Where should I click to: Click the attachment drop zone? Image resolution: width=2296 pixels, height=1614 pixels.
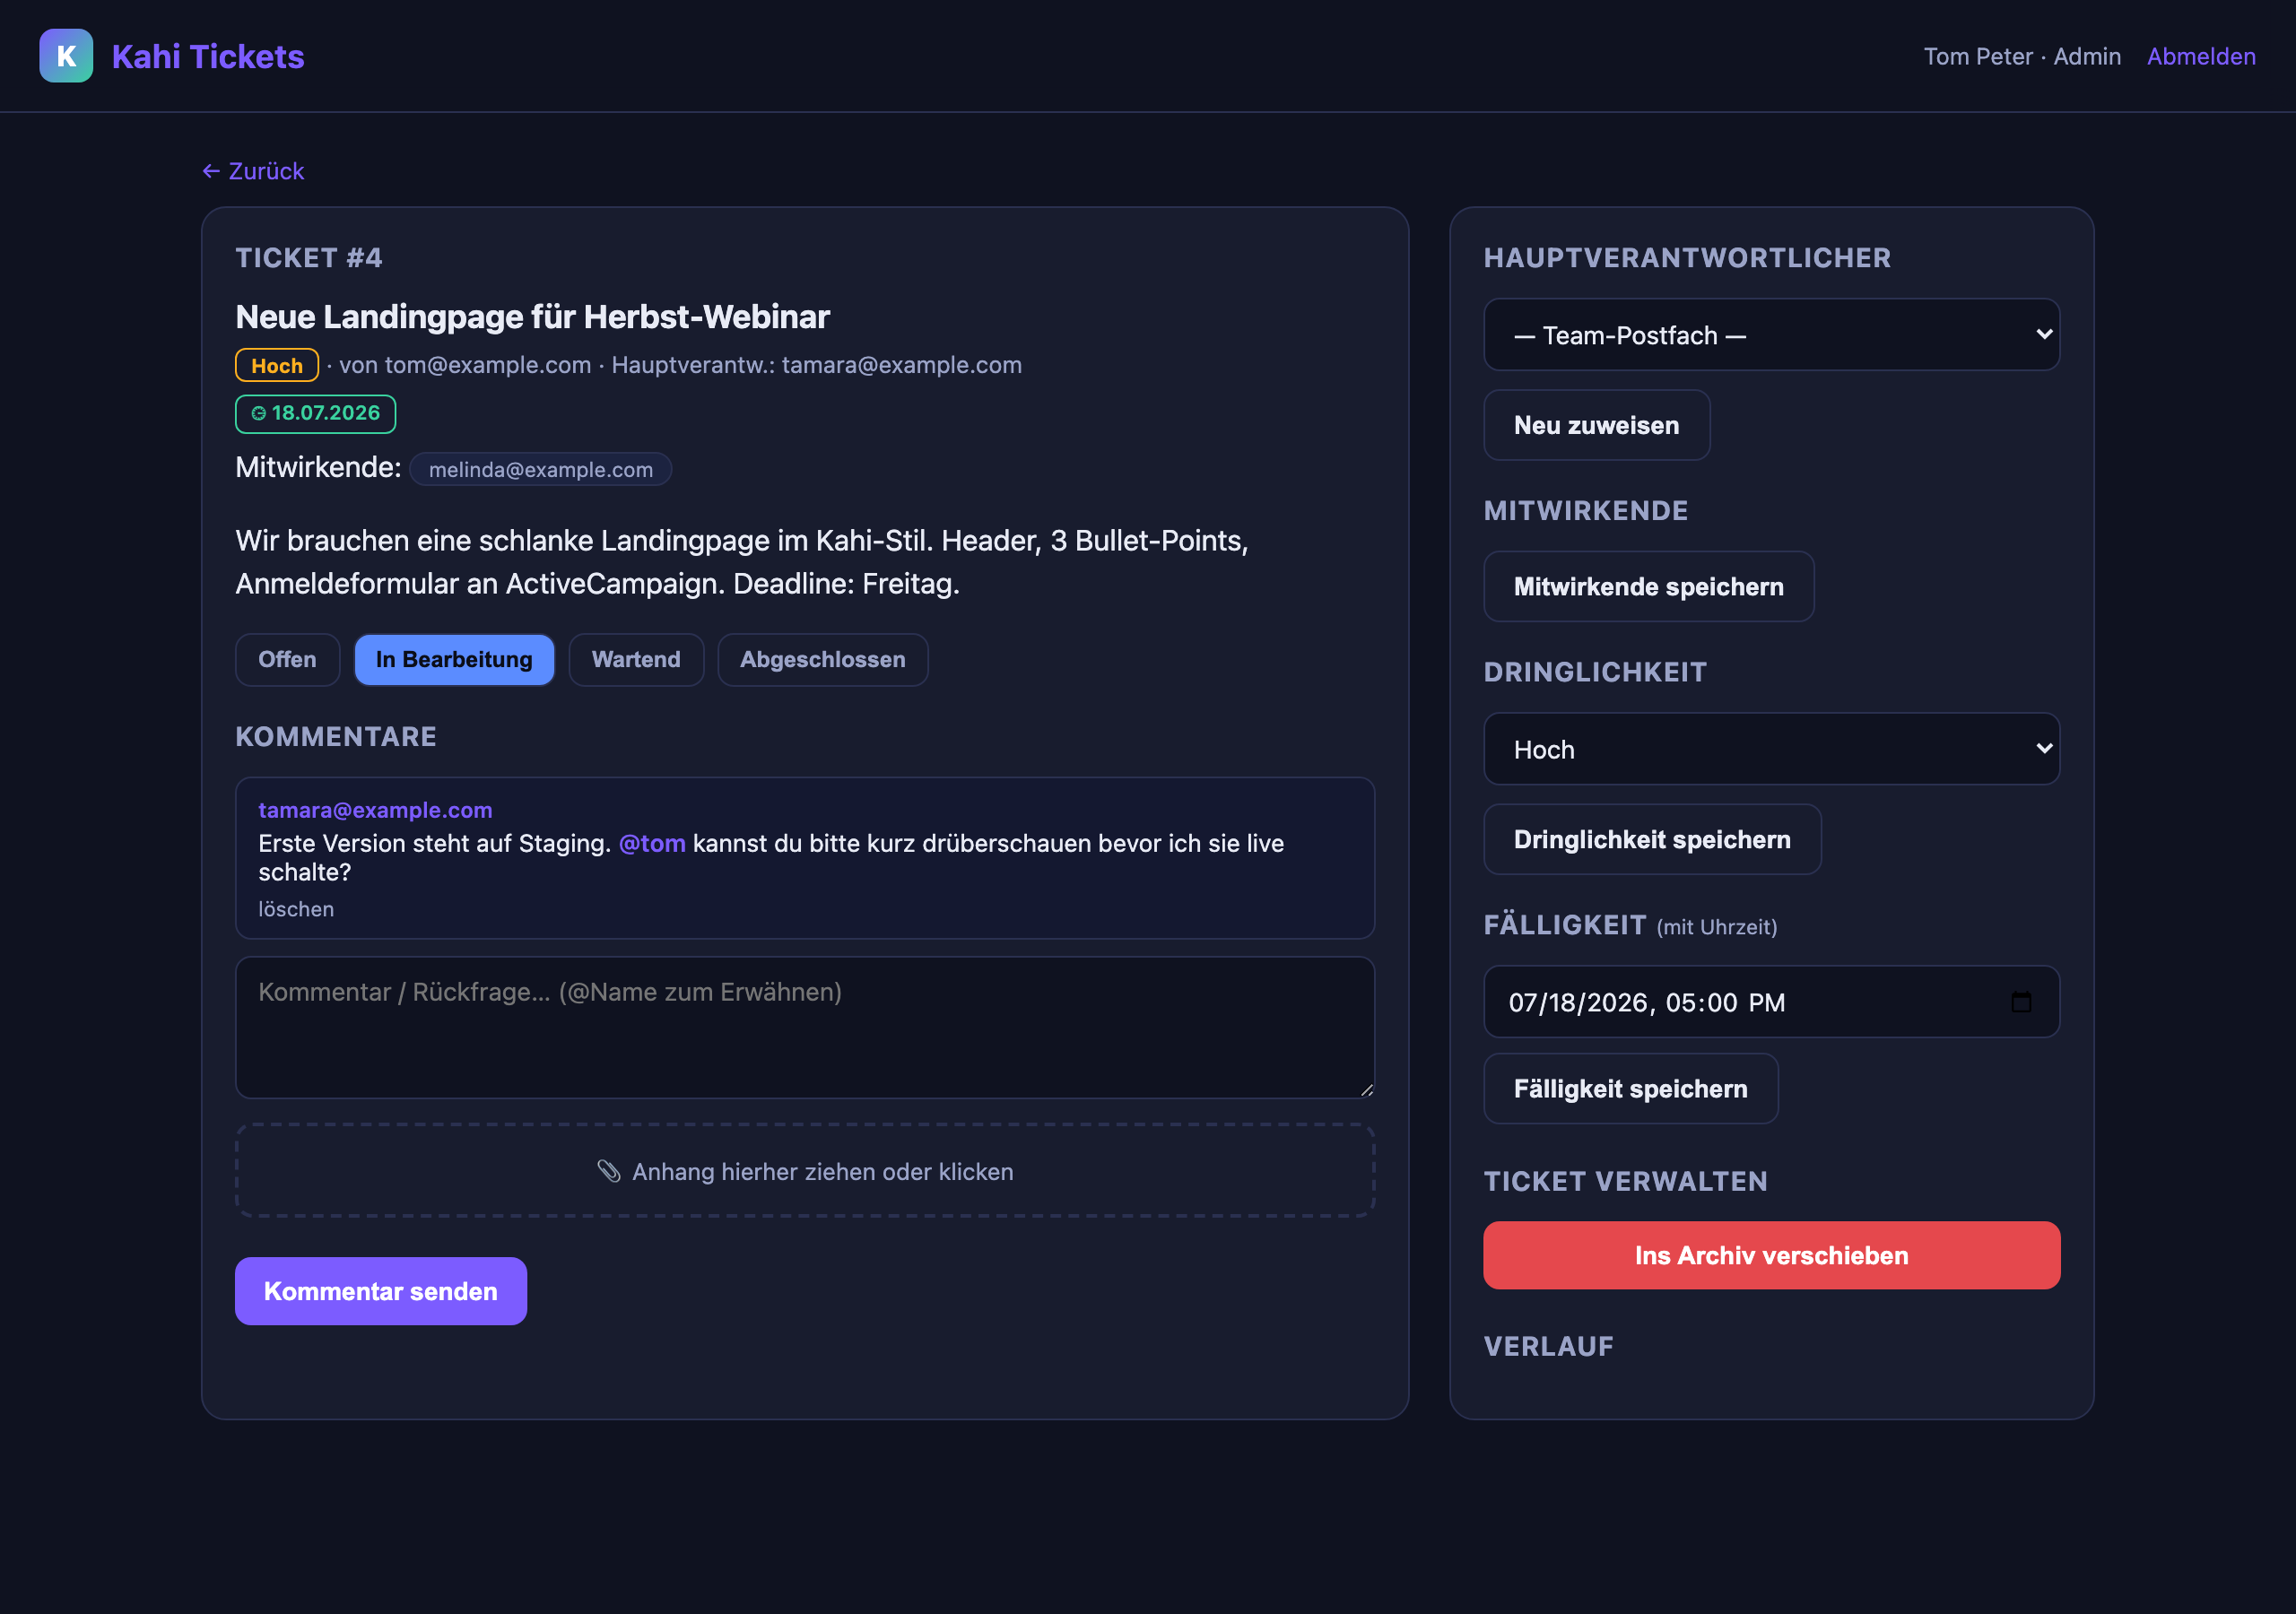pos(805,1171)
